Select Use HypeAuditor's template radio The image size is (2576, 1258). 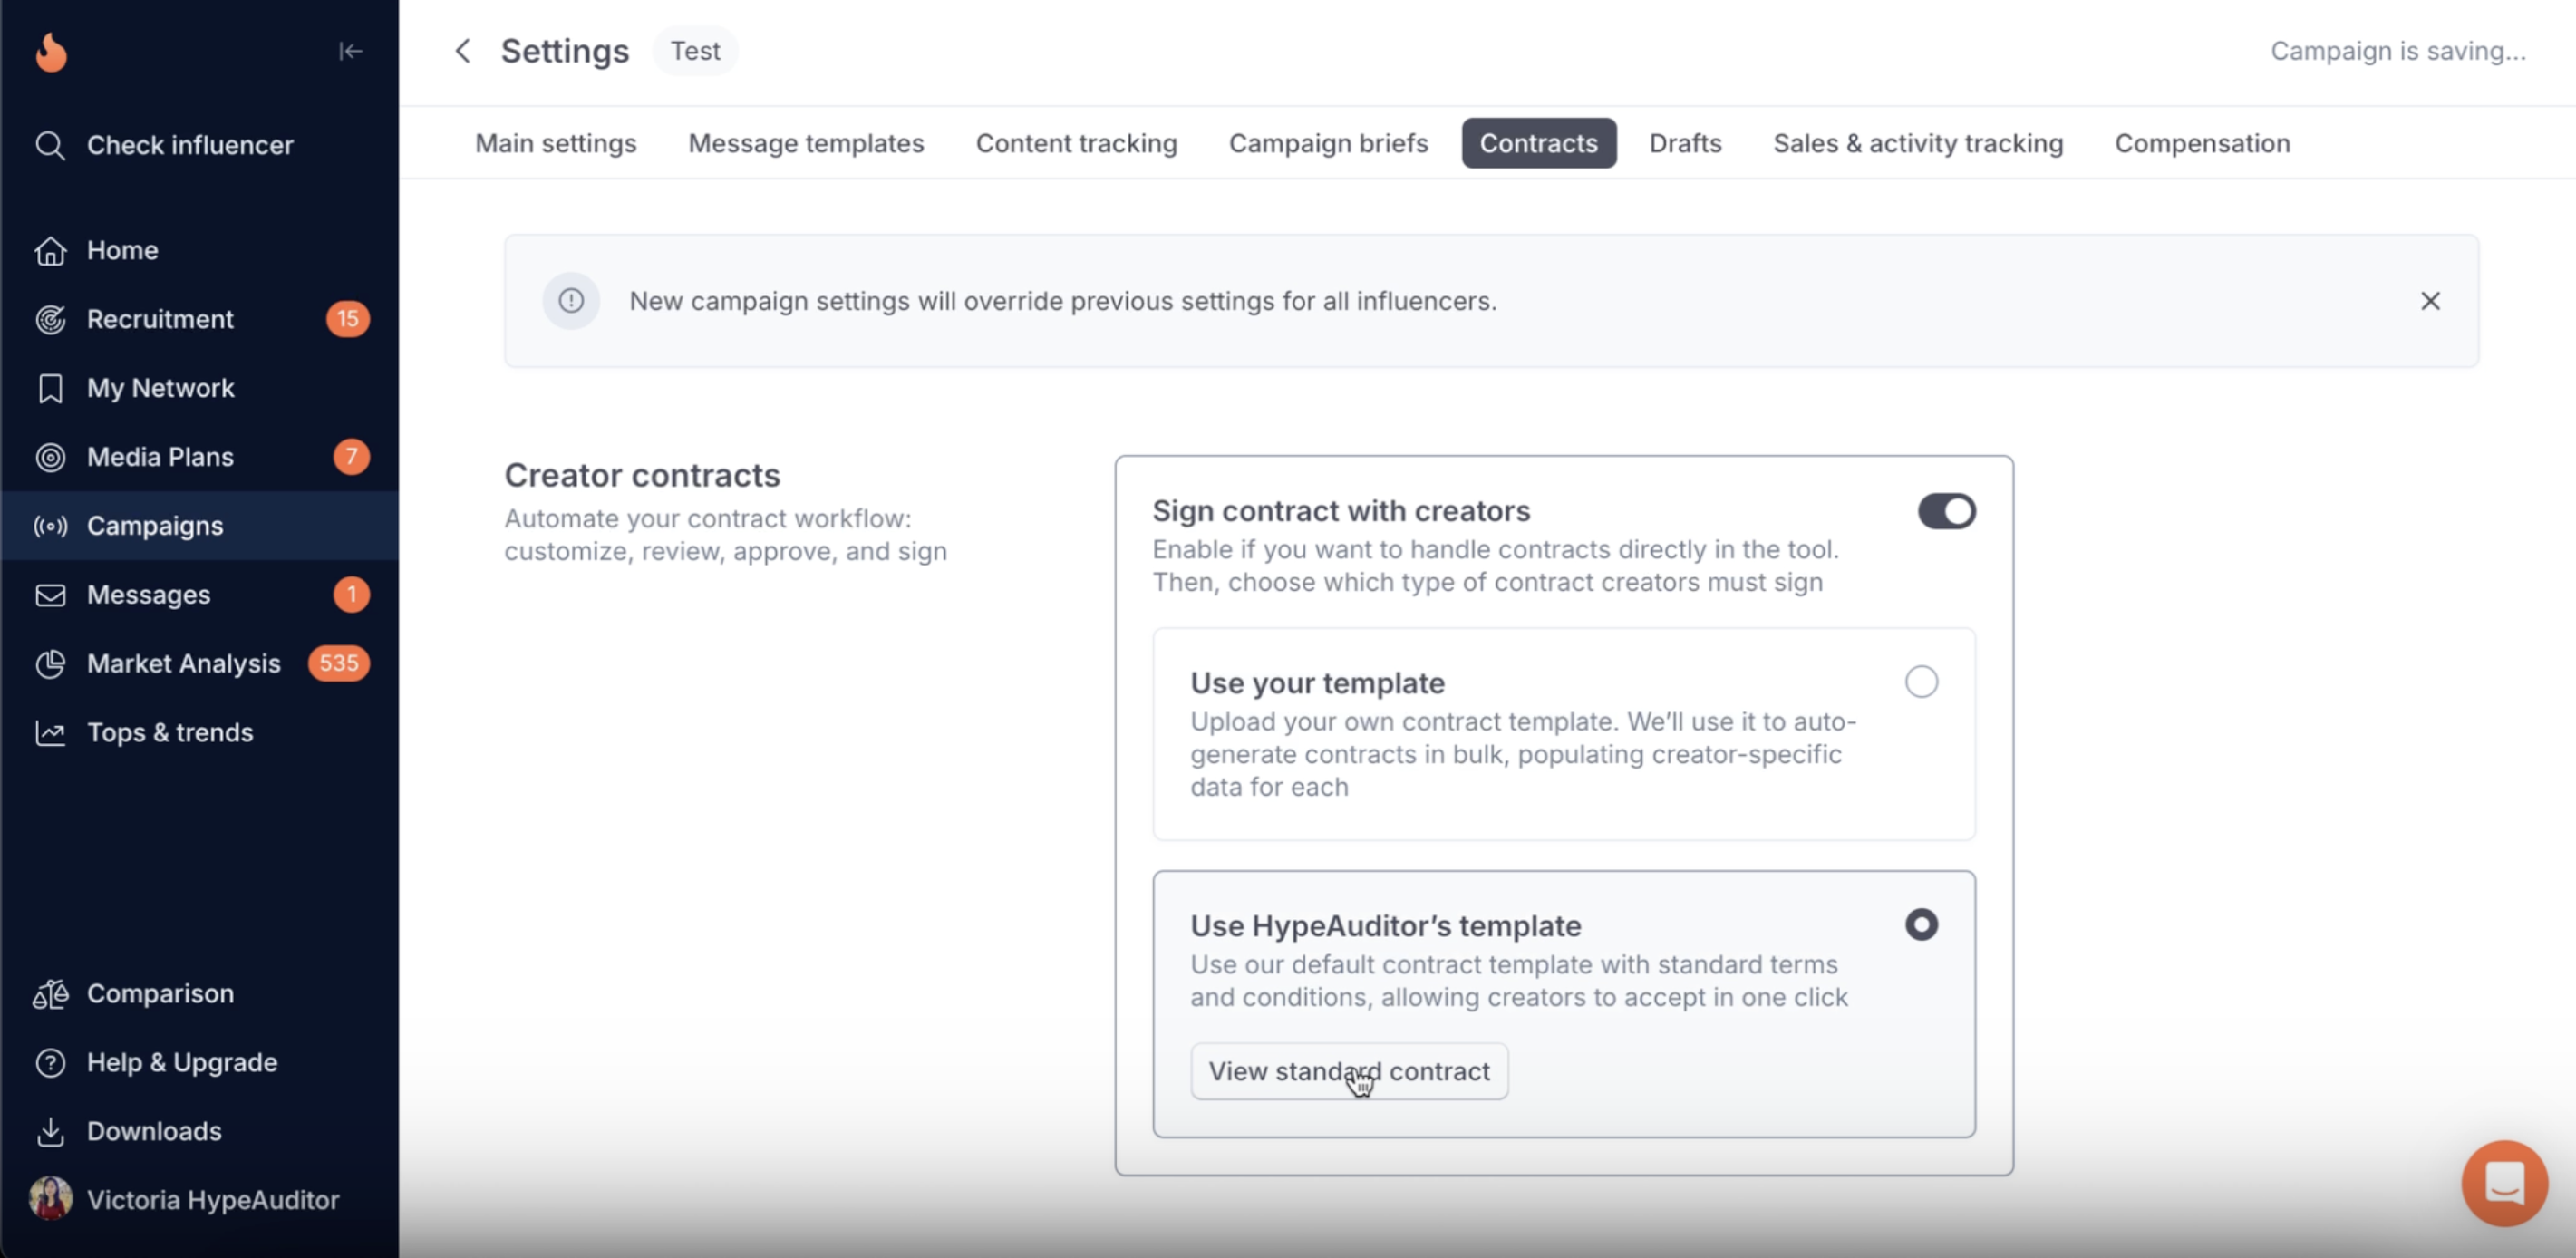tap(1920, 925)
